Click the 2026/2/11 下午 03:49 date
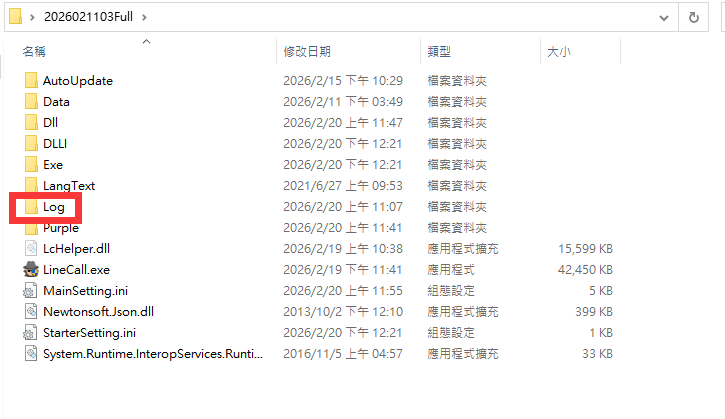Image resolution: width=725 pixels, height=419 pixels. (x=343, y=102)
